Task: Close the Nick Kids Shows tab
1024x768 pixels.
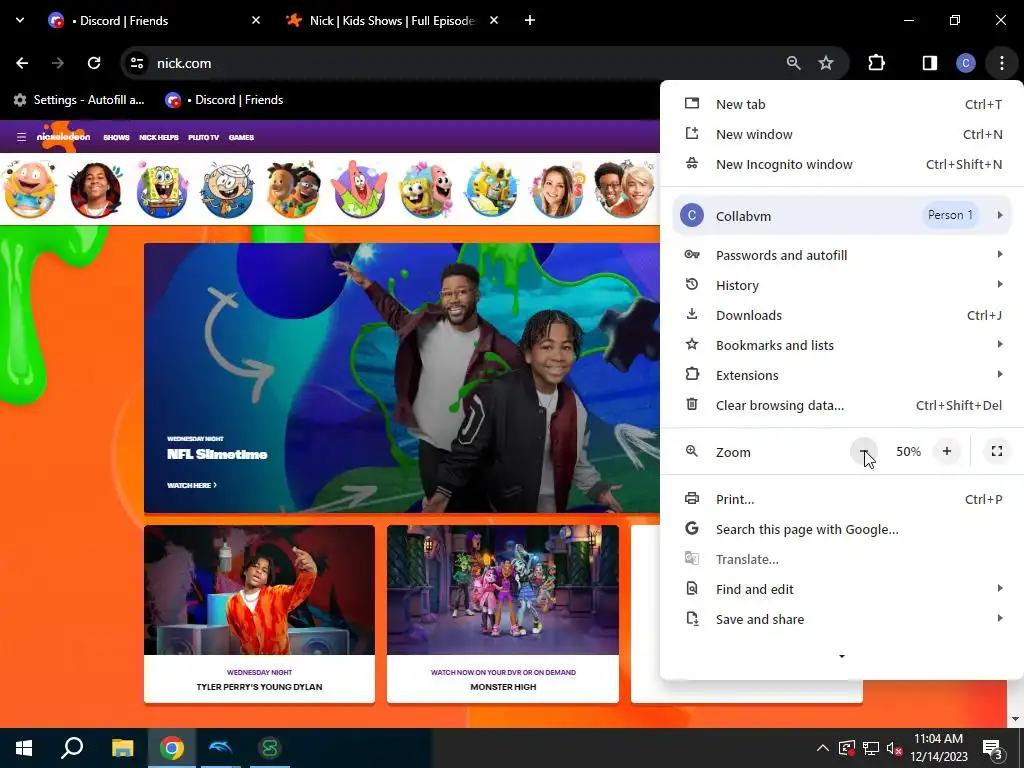Action: click(494, 20)
